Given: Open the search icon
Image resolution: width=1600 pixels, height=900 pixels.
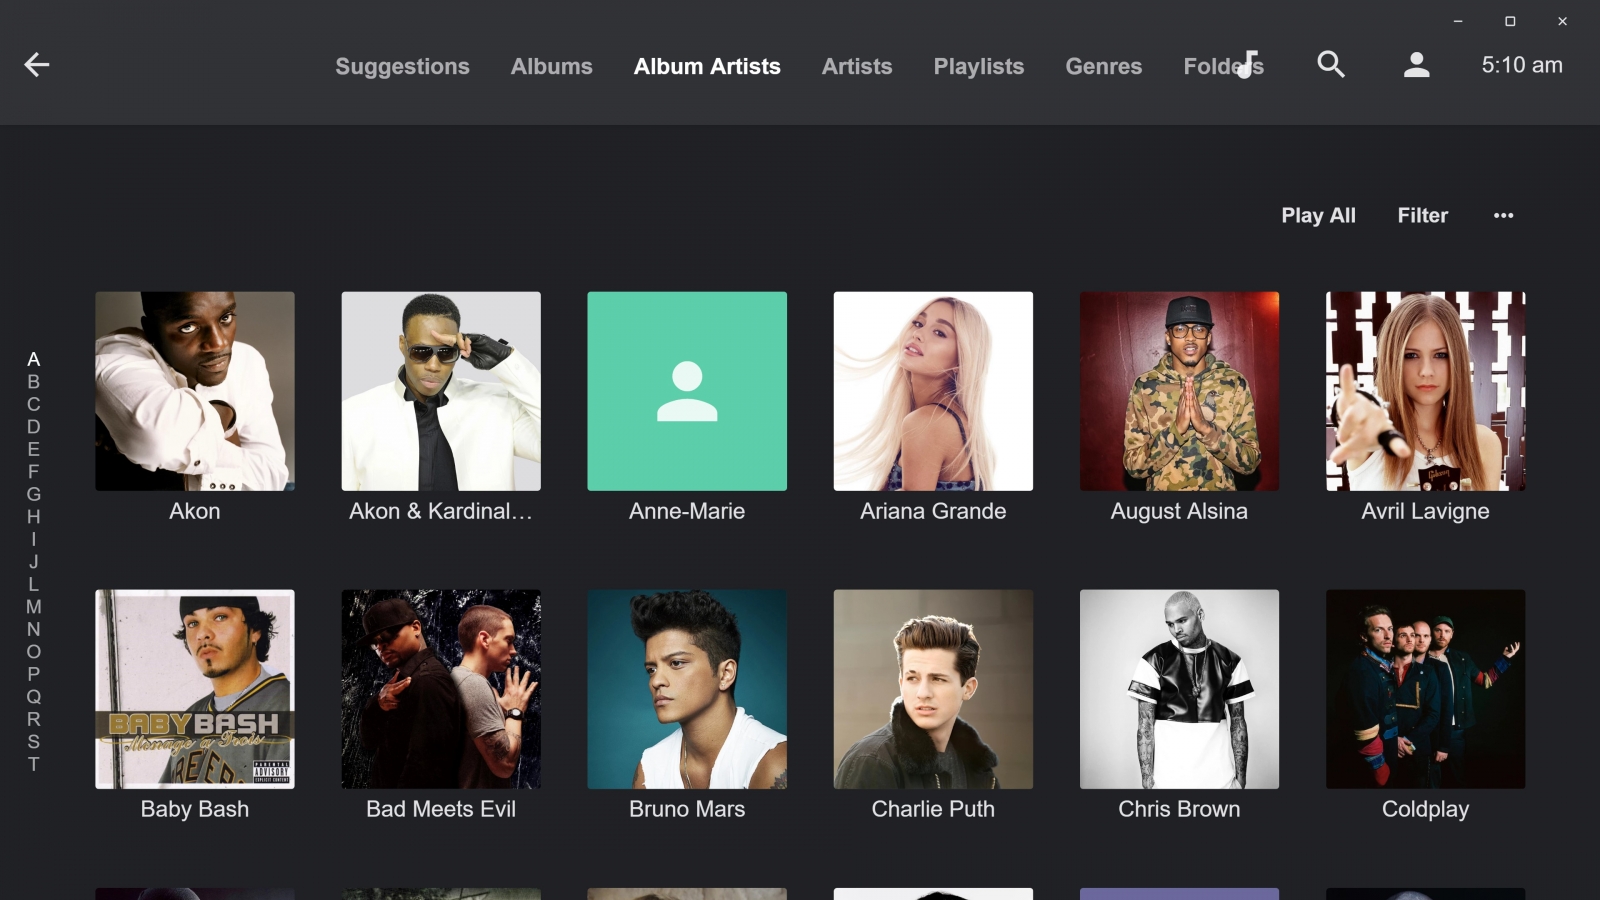Looking at the screenshot, I should 1330,65.
